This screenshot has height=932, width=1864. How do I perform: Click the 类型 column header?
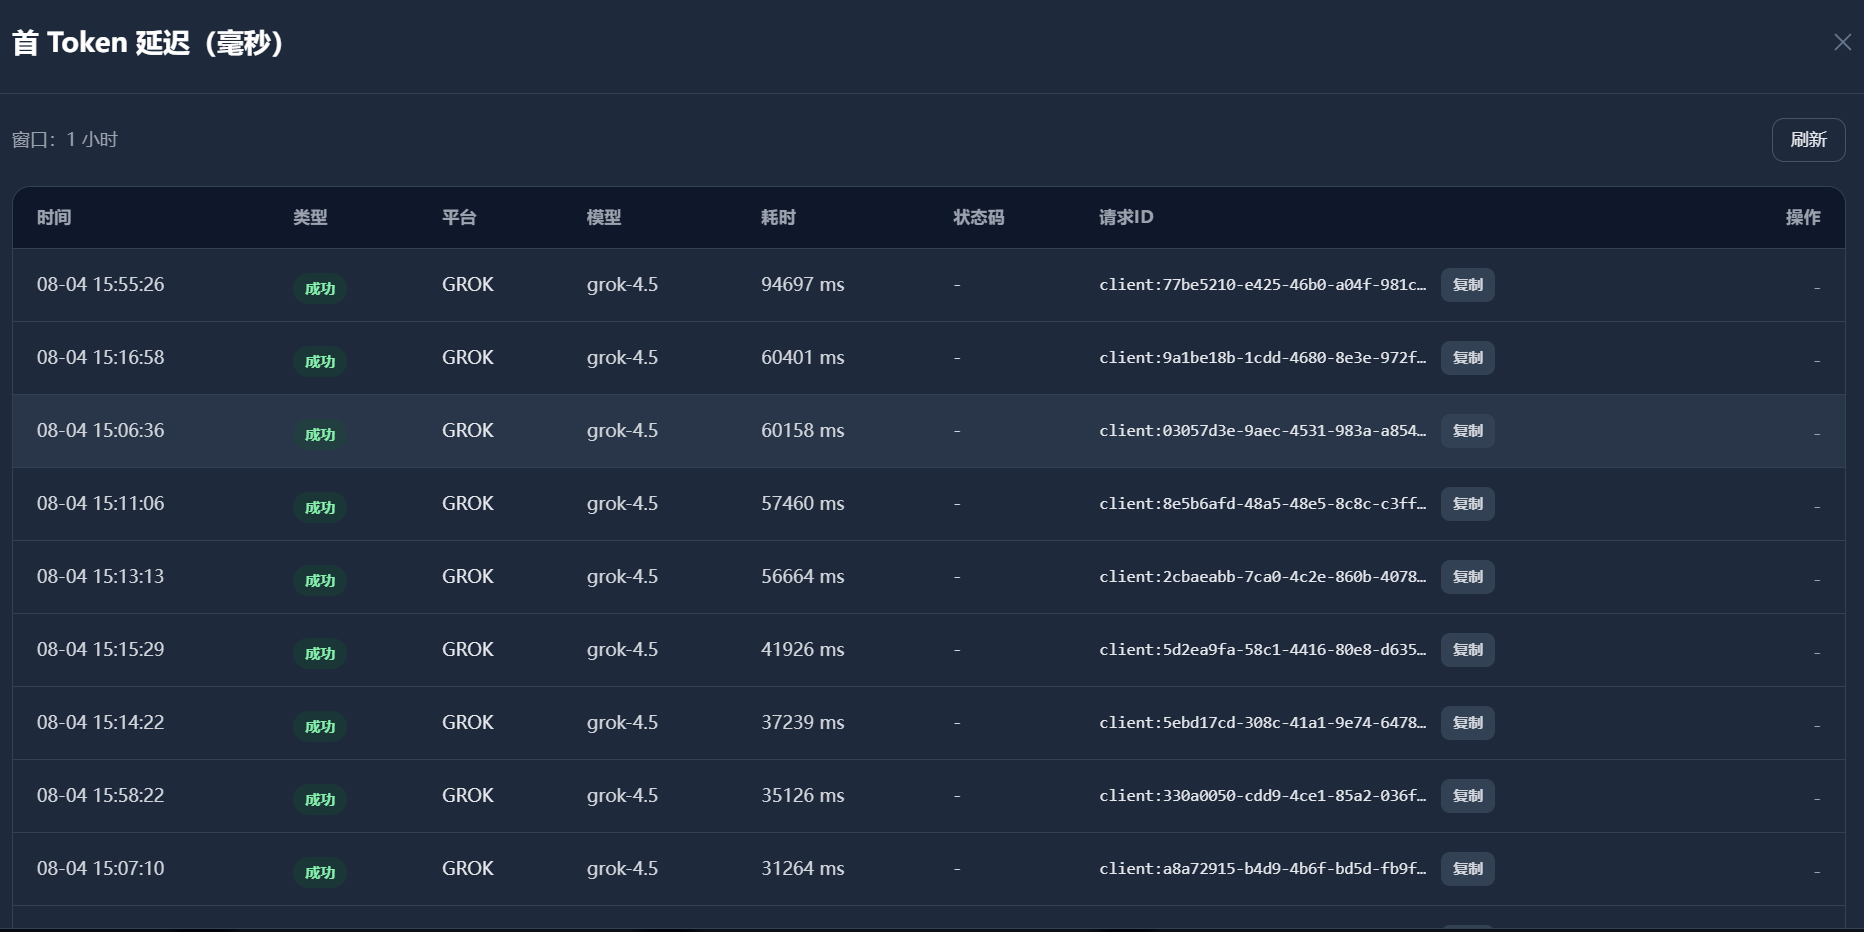click(310, 217)
